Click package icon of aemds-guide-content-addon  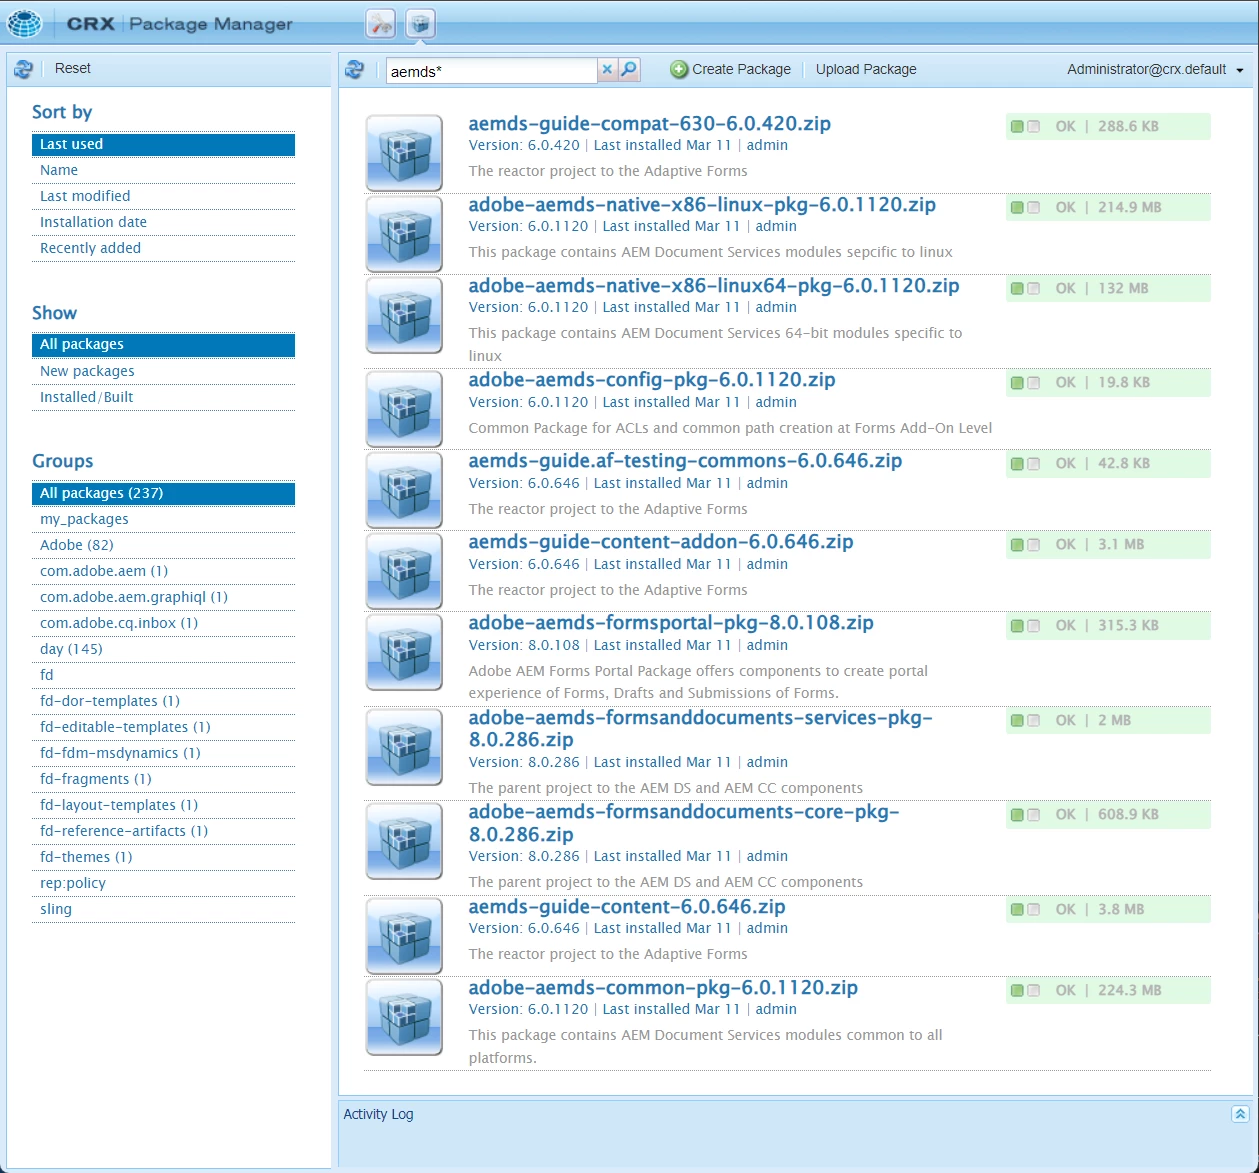(x=404, y=571)
